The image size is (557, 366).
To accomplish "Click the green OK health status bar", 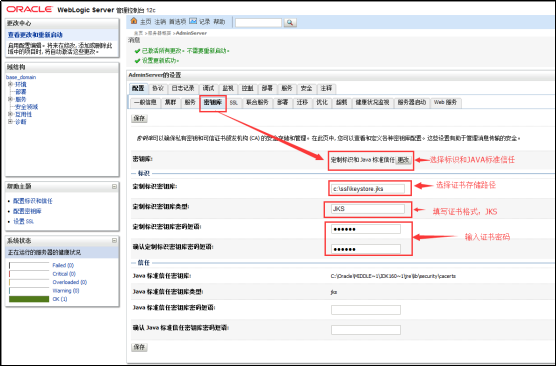I will tap(29, 299).
